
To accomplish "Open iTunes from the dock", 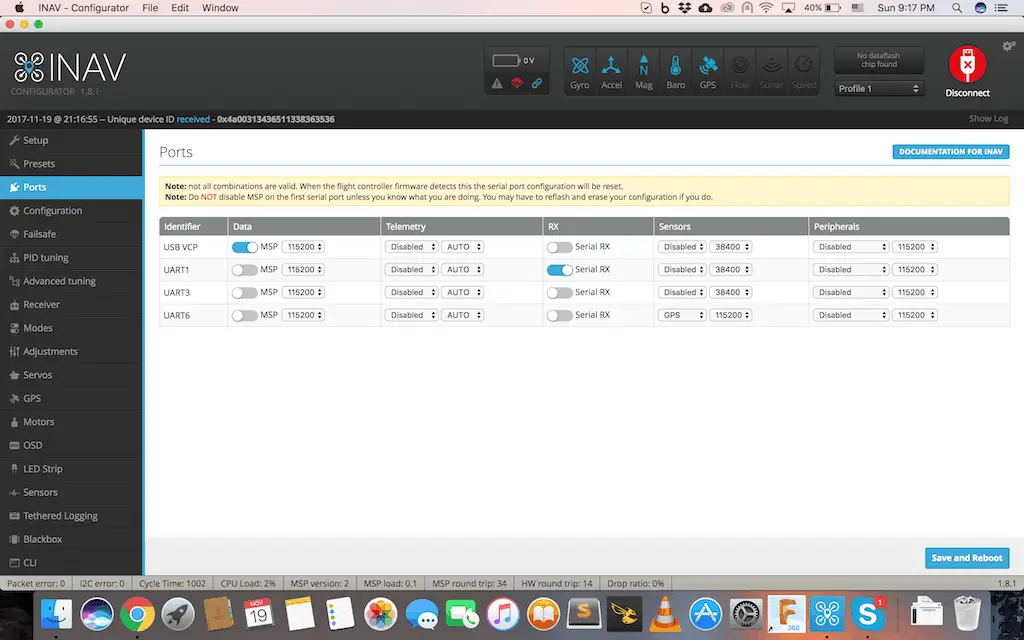I will click(503, 614).
